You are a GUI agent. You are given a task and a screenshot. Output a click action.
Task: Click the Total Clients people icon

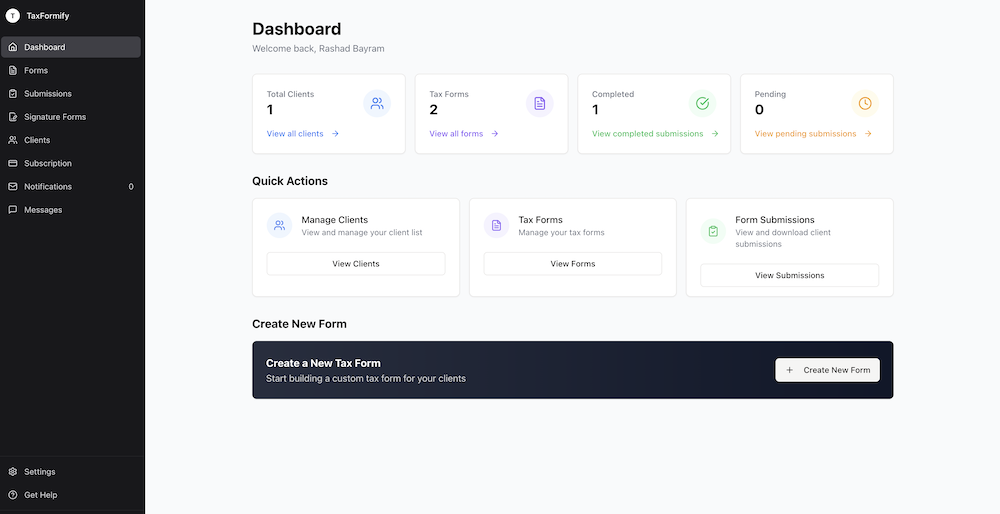[377, 103]
